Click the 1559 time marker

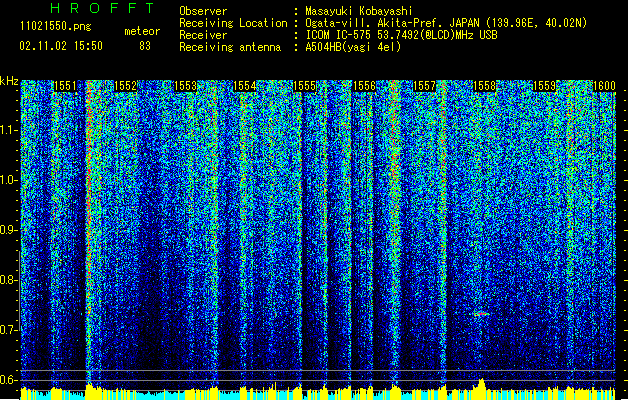(x=544, y=86)
